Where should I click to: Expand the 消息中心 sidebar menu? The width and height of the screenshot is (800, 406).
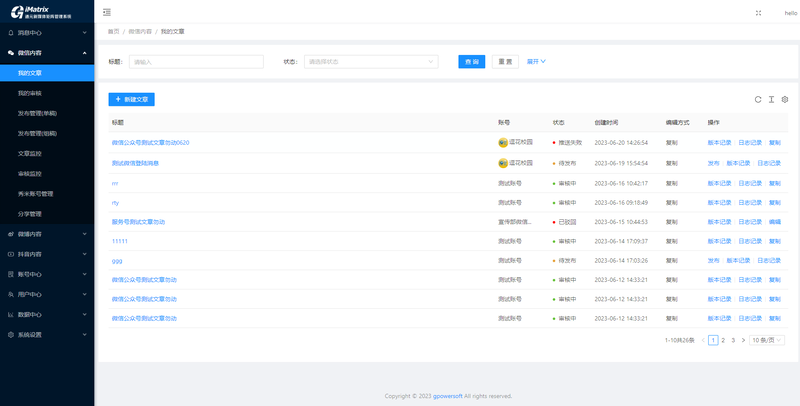tap(47, 33)
